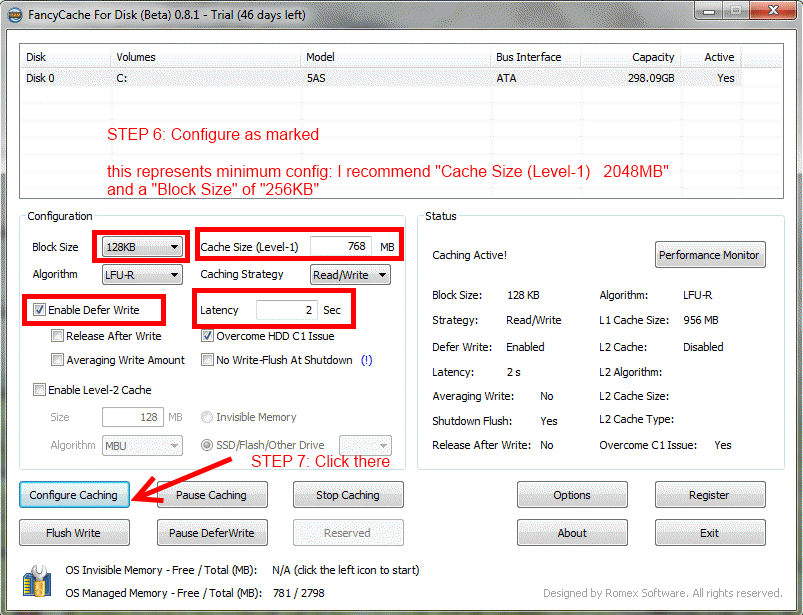
Task: Open the Performance Monitor
Action: (710, 255)
